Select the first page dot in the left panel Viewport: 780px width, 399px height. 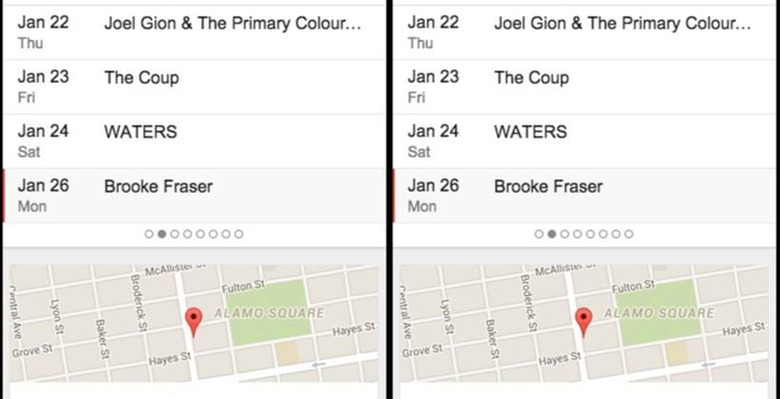(x=149, y=234)
